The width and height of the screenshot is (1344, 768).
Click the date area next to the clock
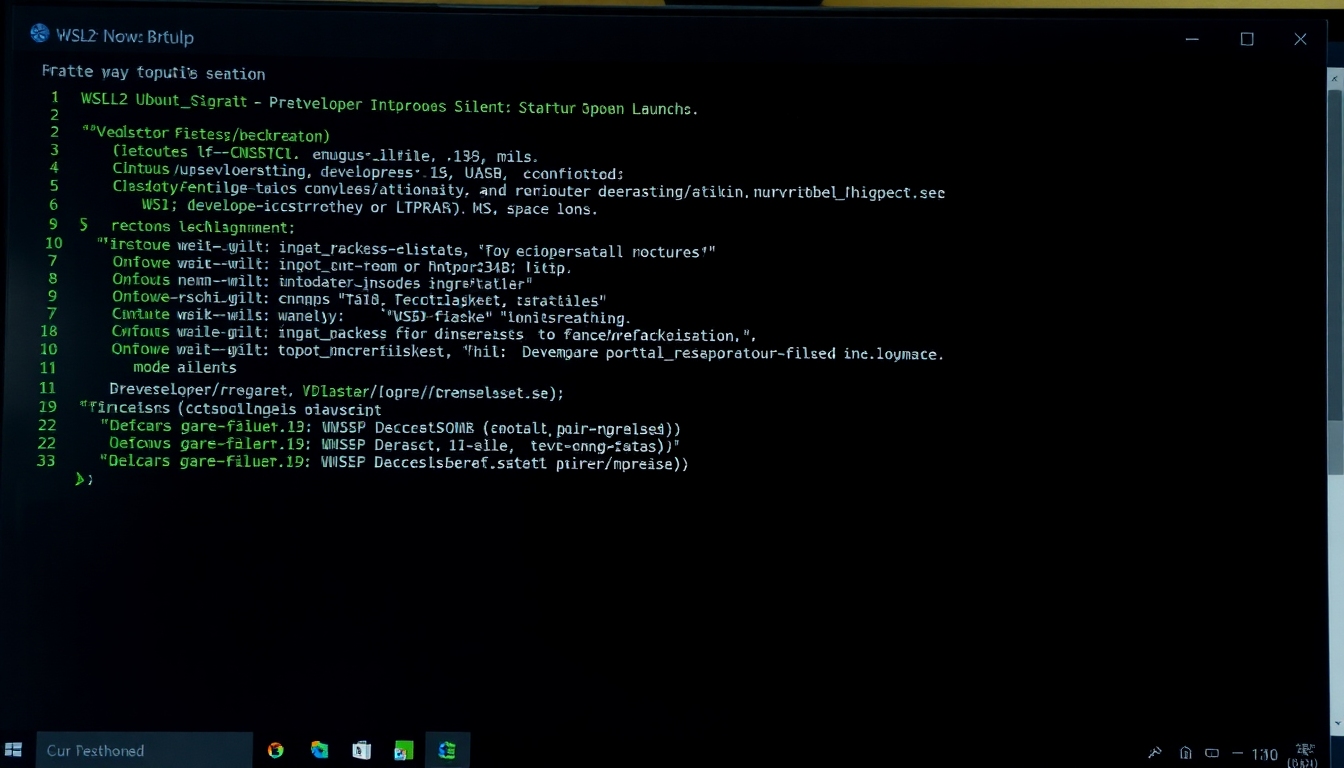(x=1306, y=753)
